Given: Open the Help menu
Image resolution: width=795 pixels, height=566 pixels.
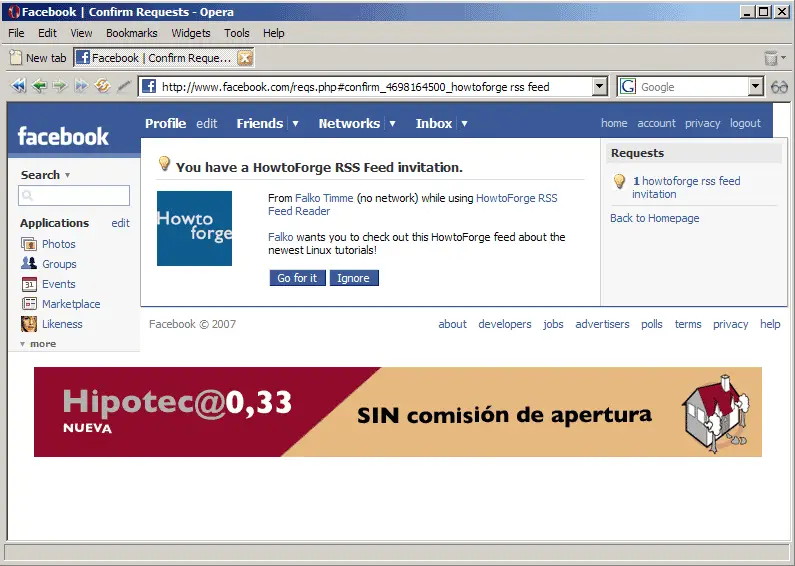Looking at the screenshot, I should (x=273, y=33).
